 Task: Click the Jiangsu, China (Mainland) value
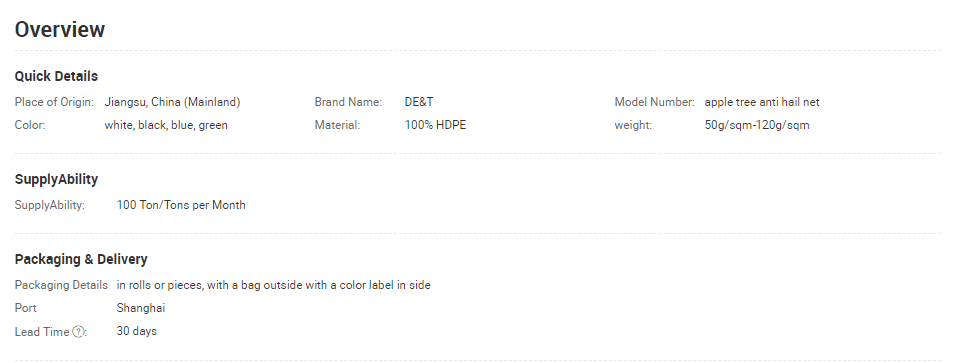(173, 102)
